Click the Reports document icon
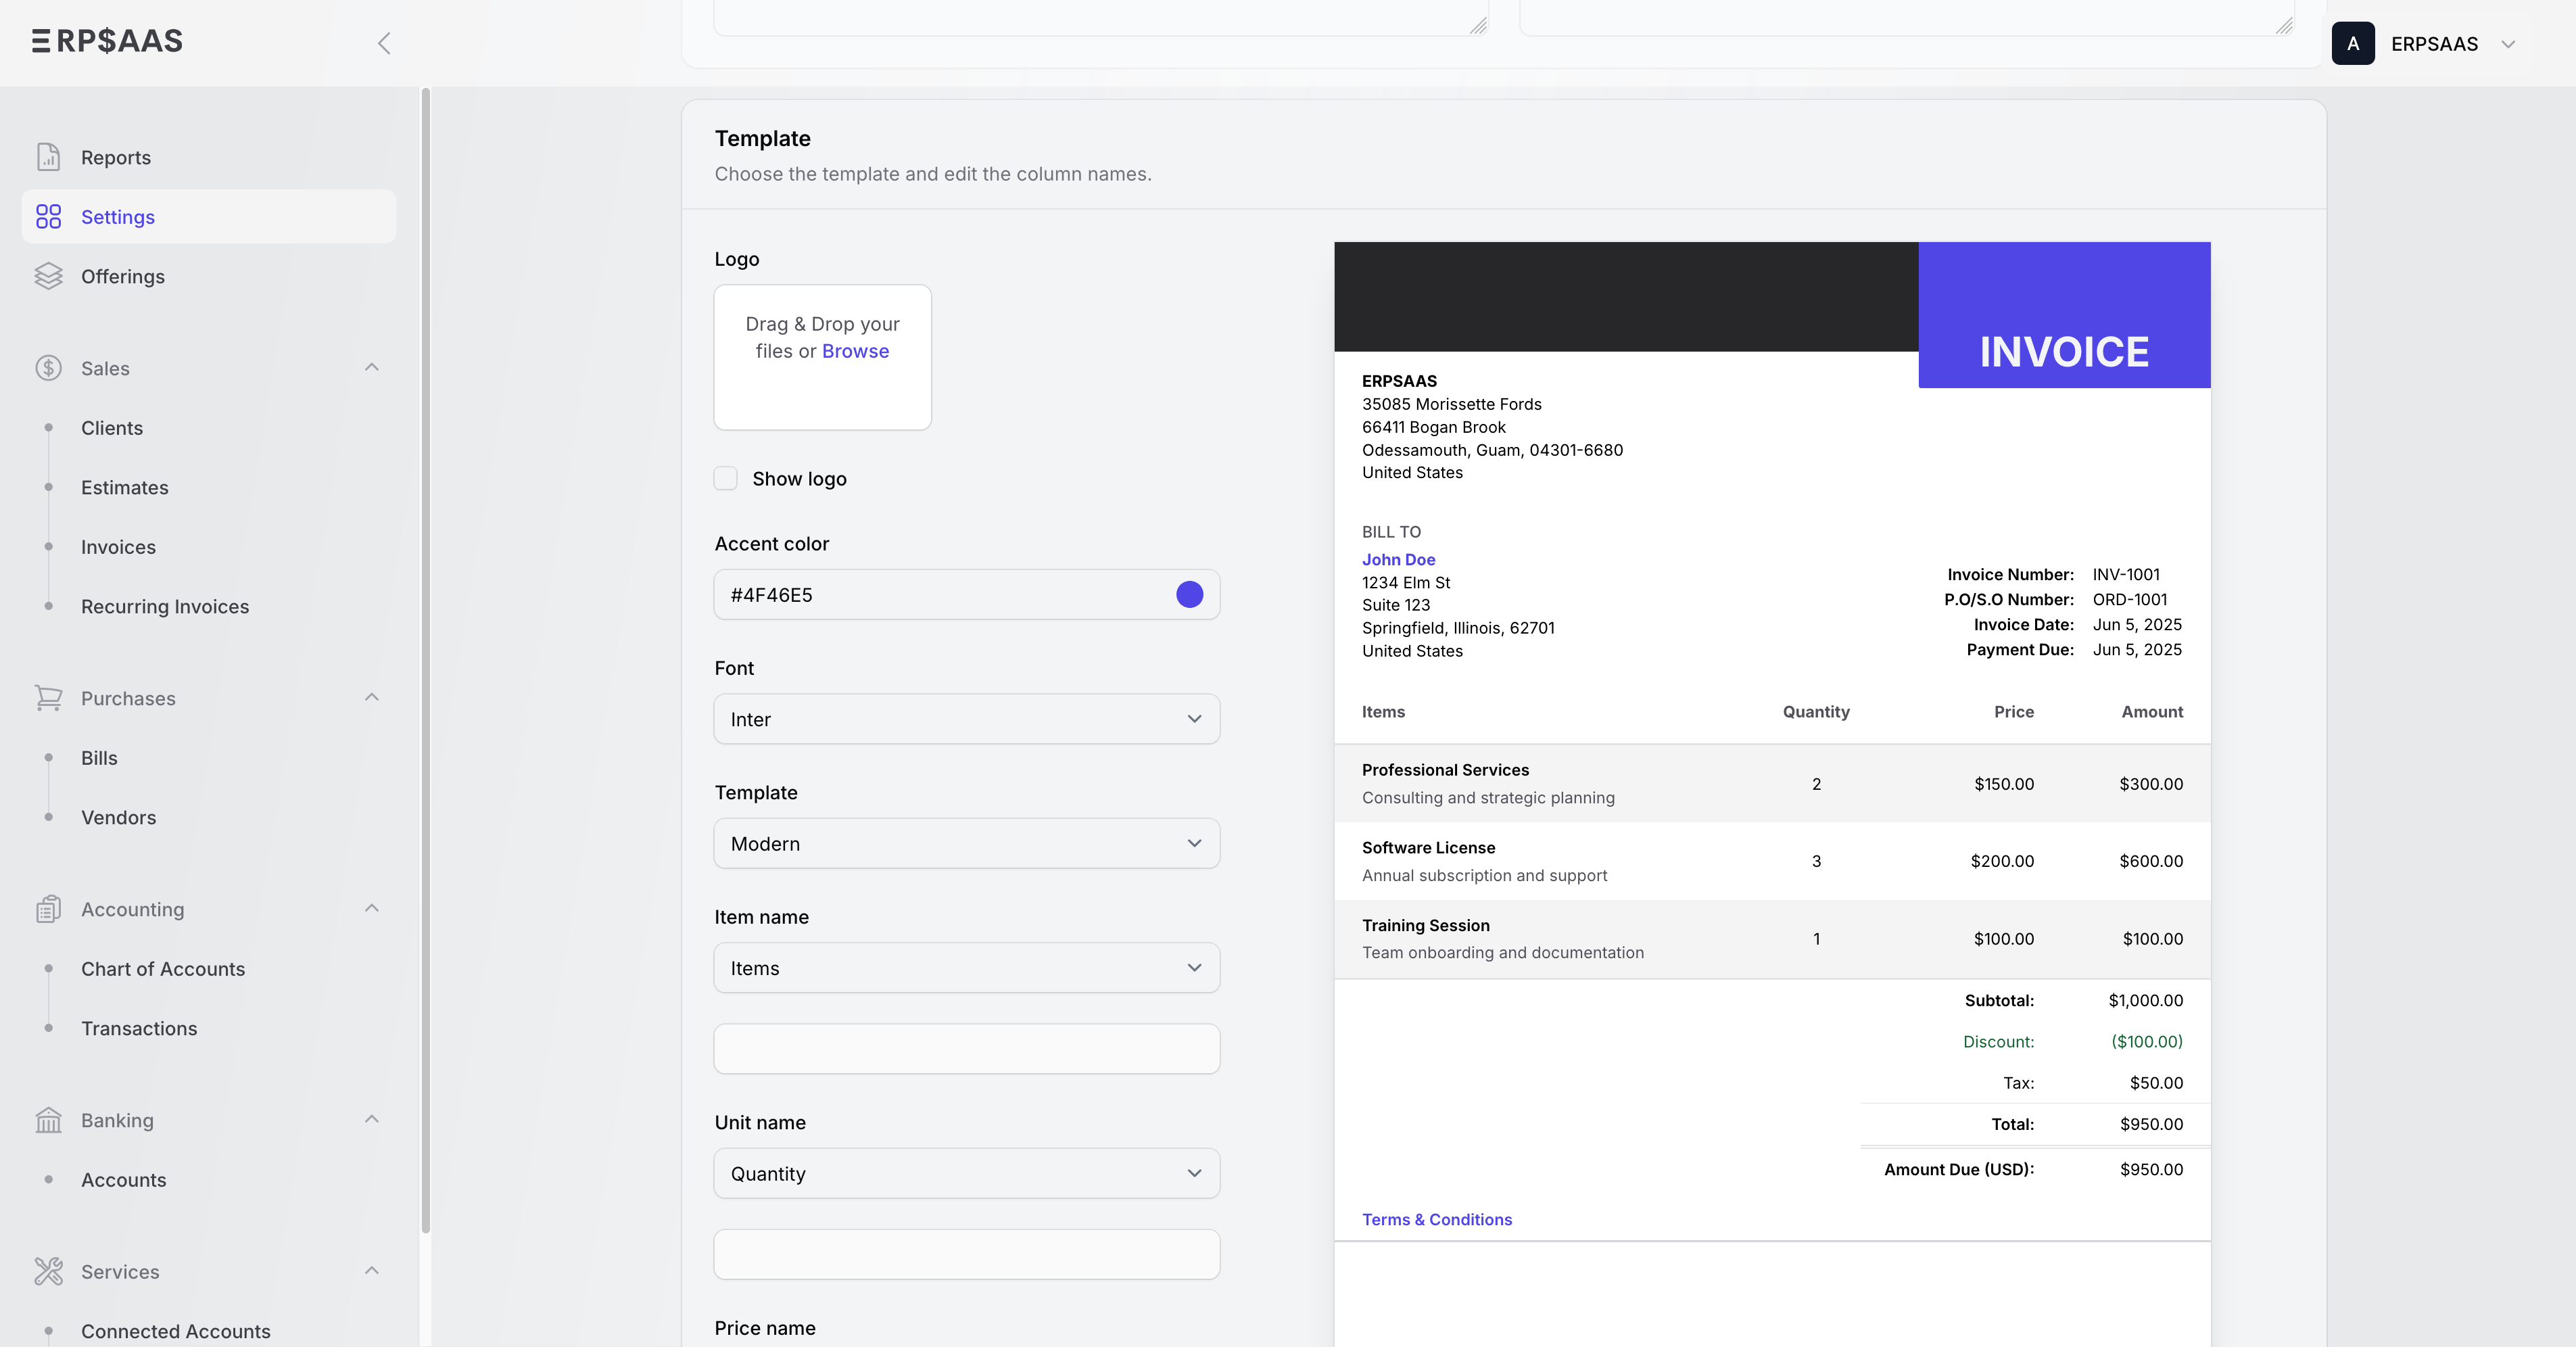This screenshot has width=2576, height=1347. (48, 157)
